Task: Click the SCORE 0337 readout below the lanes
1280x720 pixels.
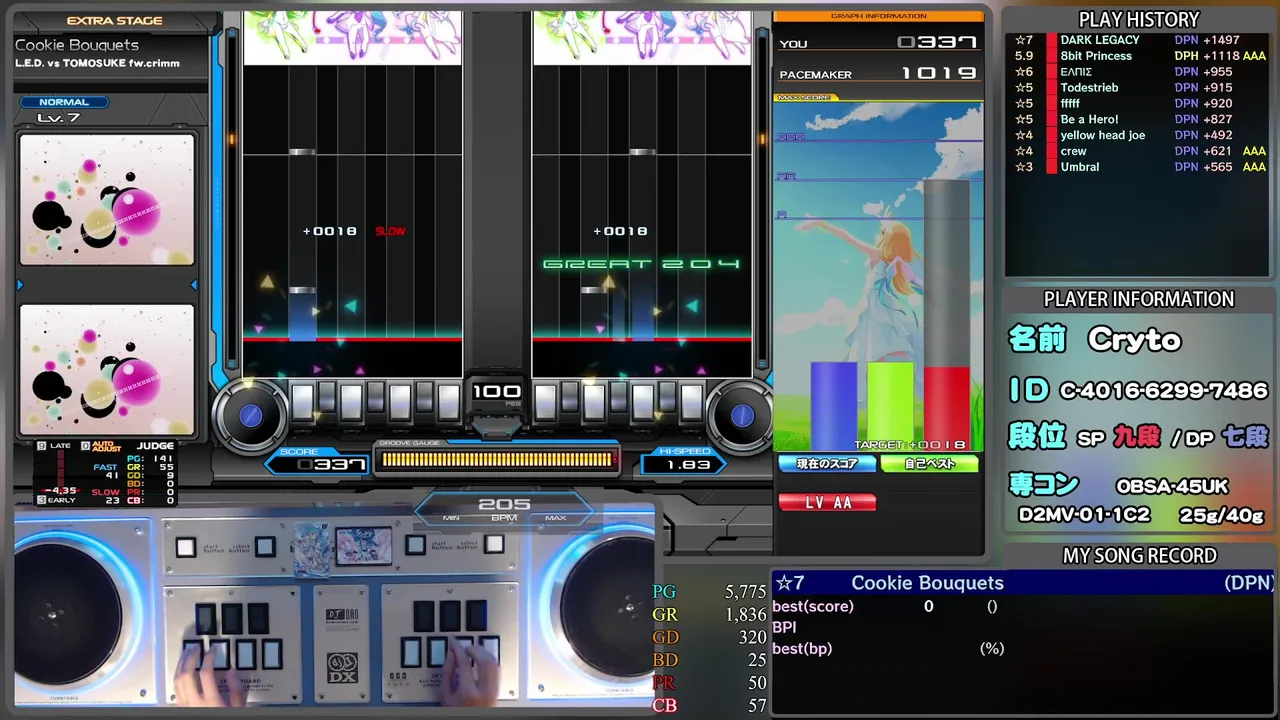Action: [318, 464]
